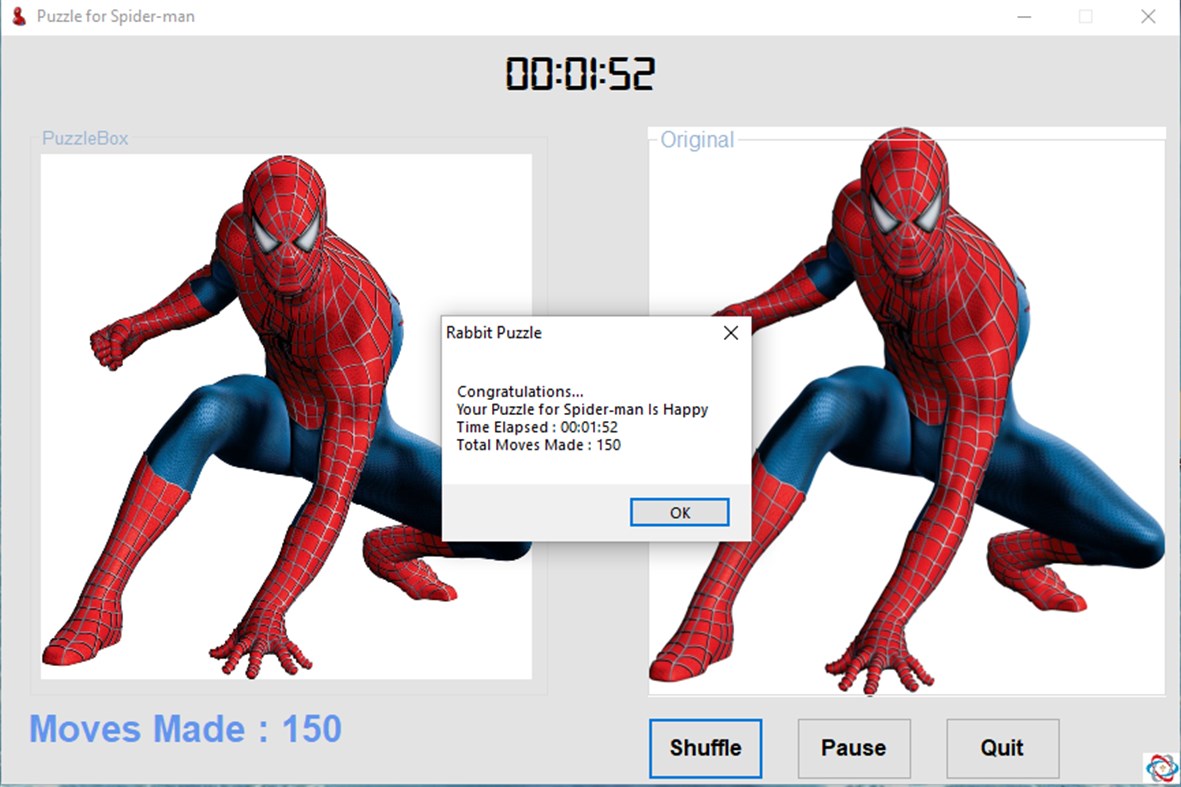Click the Time Elapsed line in the dialog
The image size is (1181, 787).
coord(539,427)
